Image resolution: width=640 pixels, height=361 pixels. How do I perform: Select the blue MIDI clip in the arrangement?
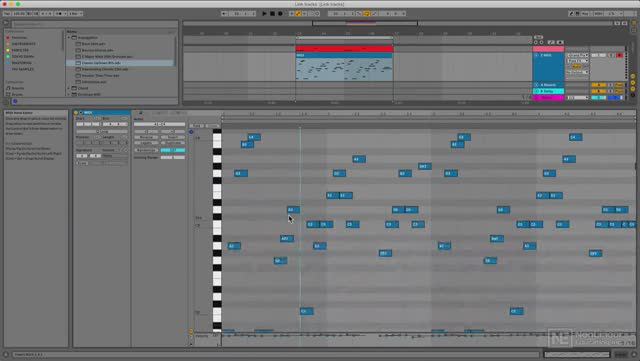pos(344,67)
